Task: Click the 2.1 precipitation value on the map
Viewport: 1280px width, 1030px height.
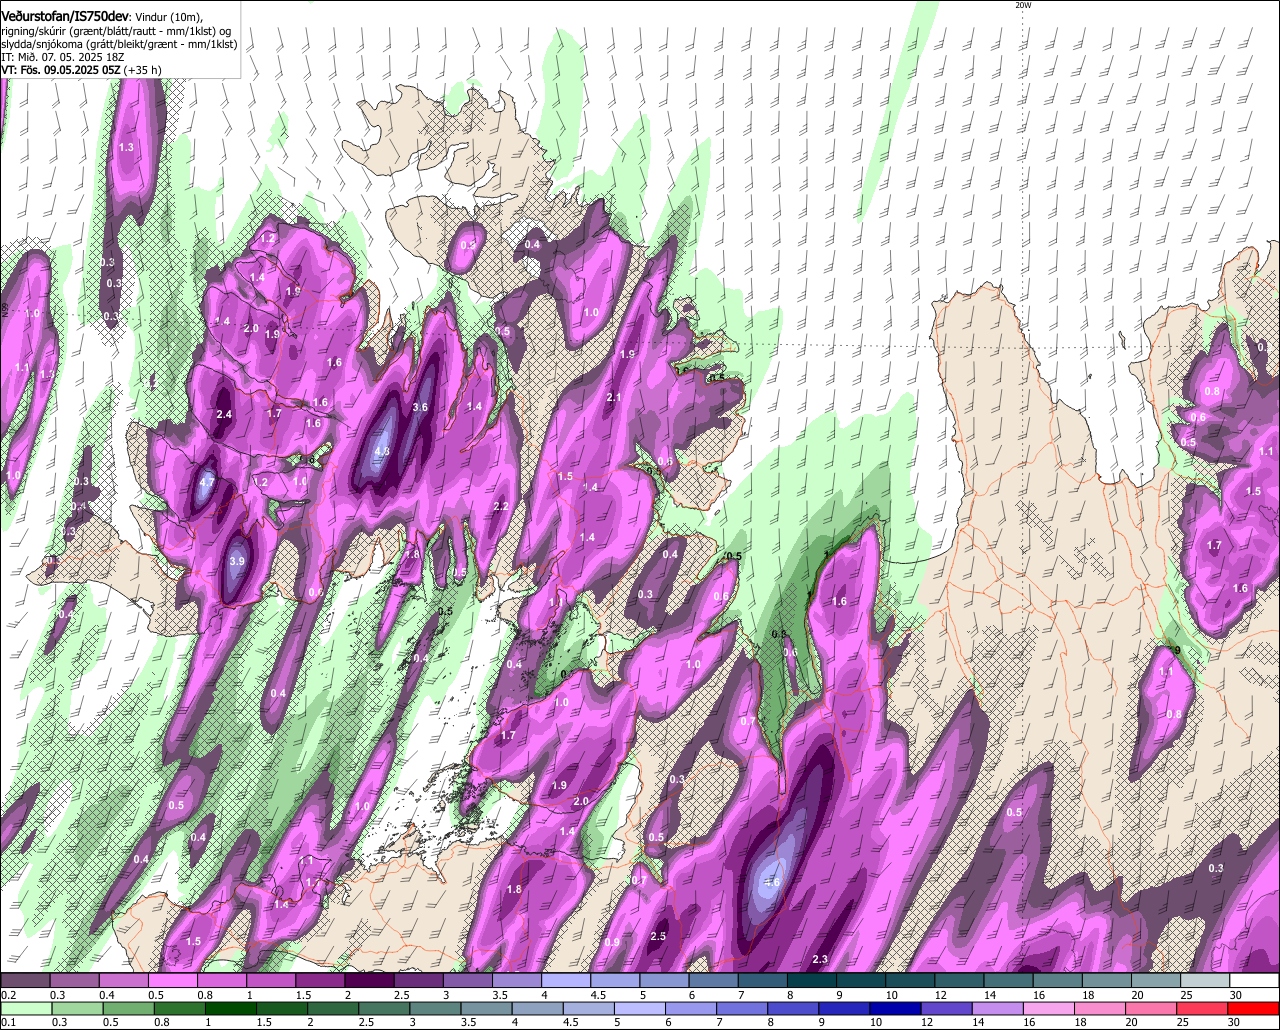Action: 614,398
